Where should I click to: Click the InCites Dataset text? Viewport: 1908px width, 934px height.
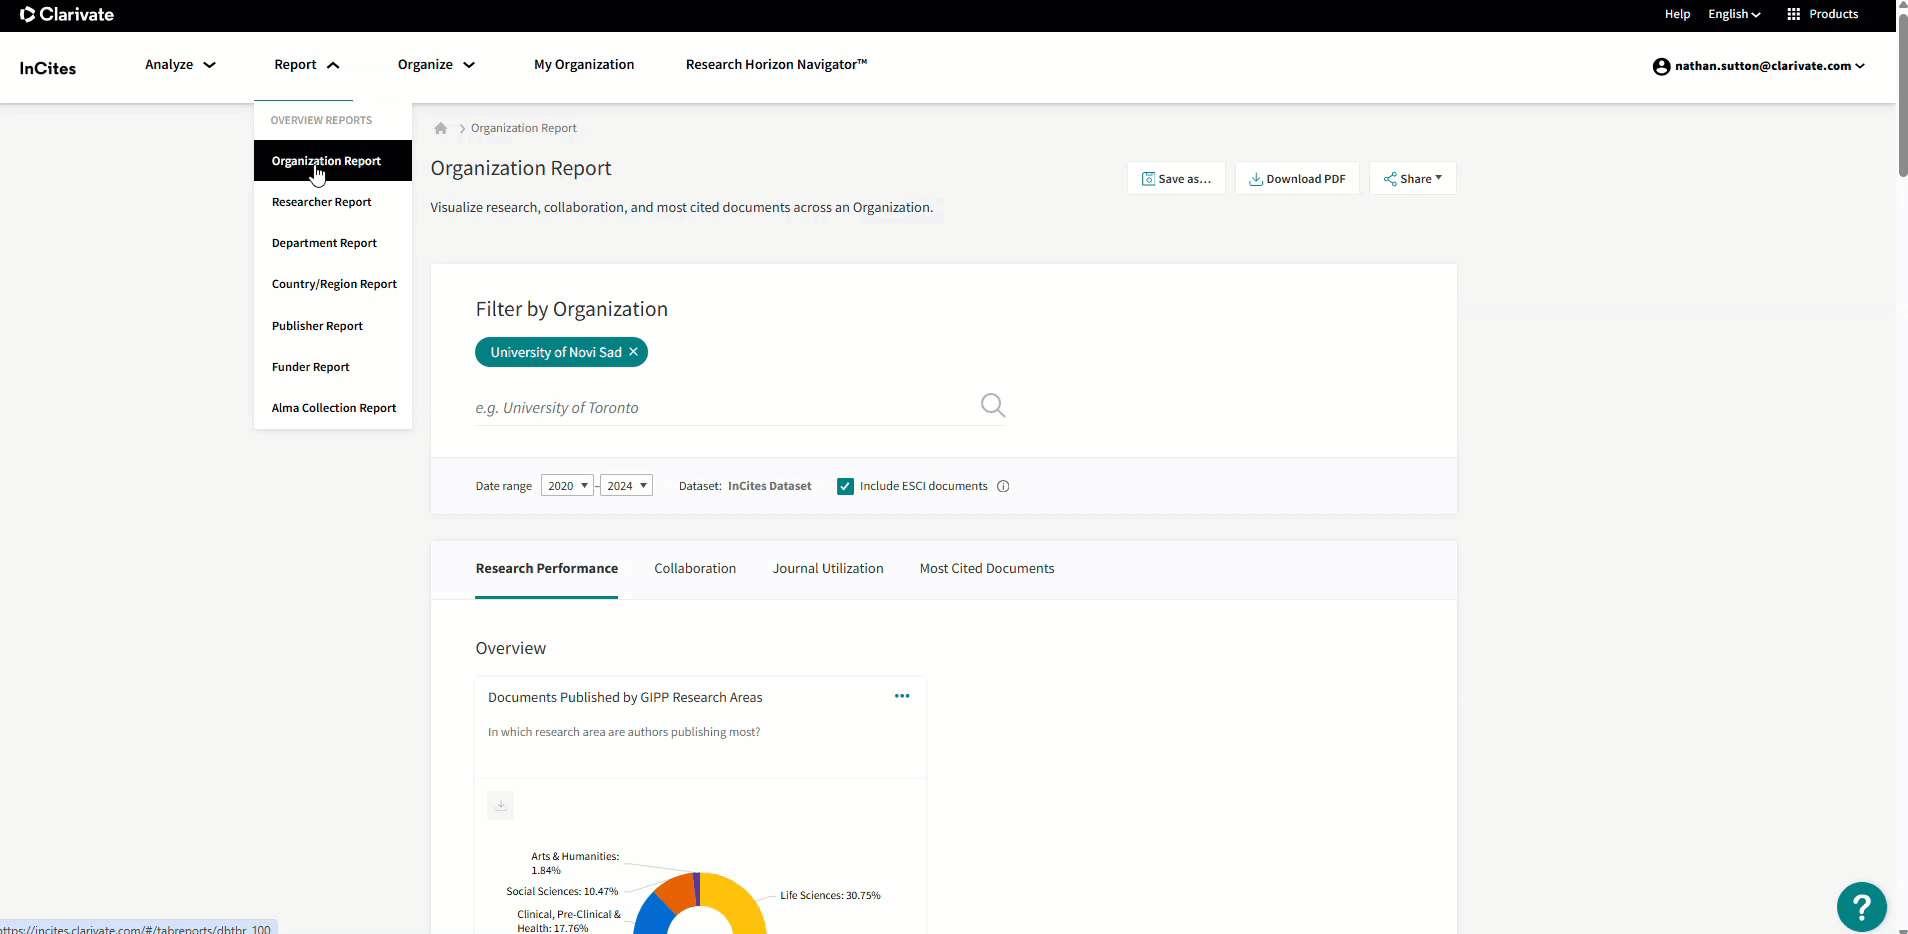pos(770,486)
